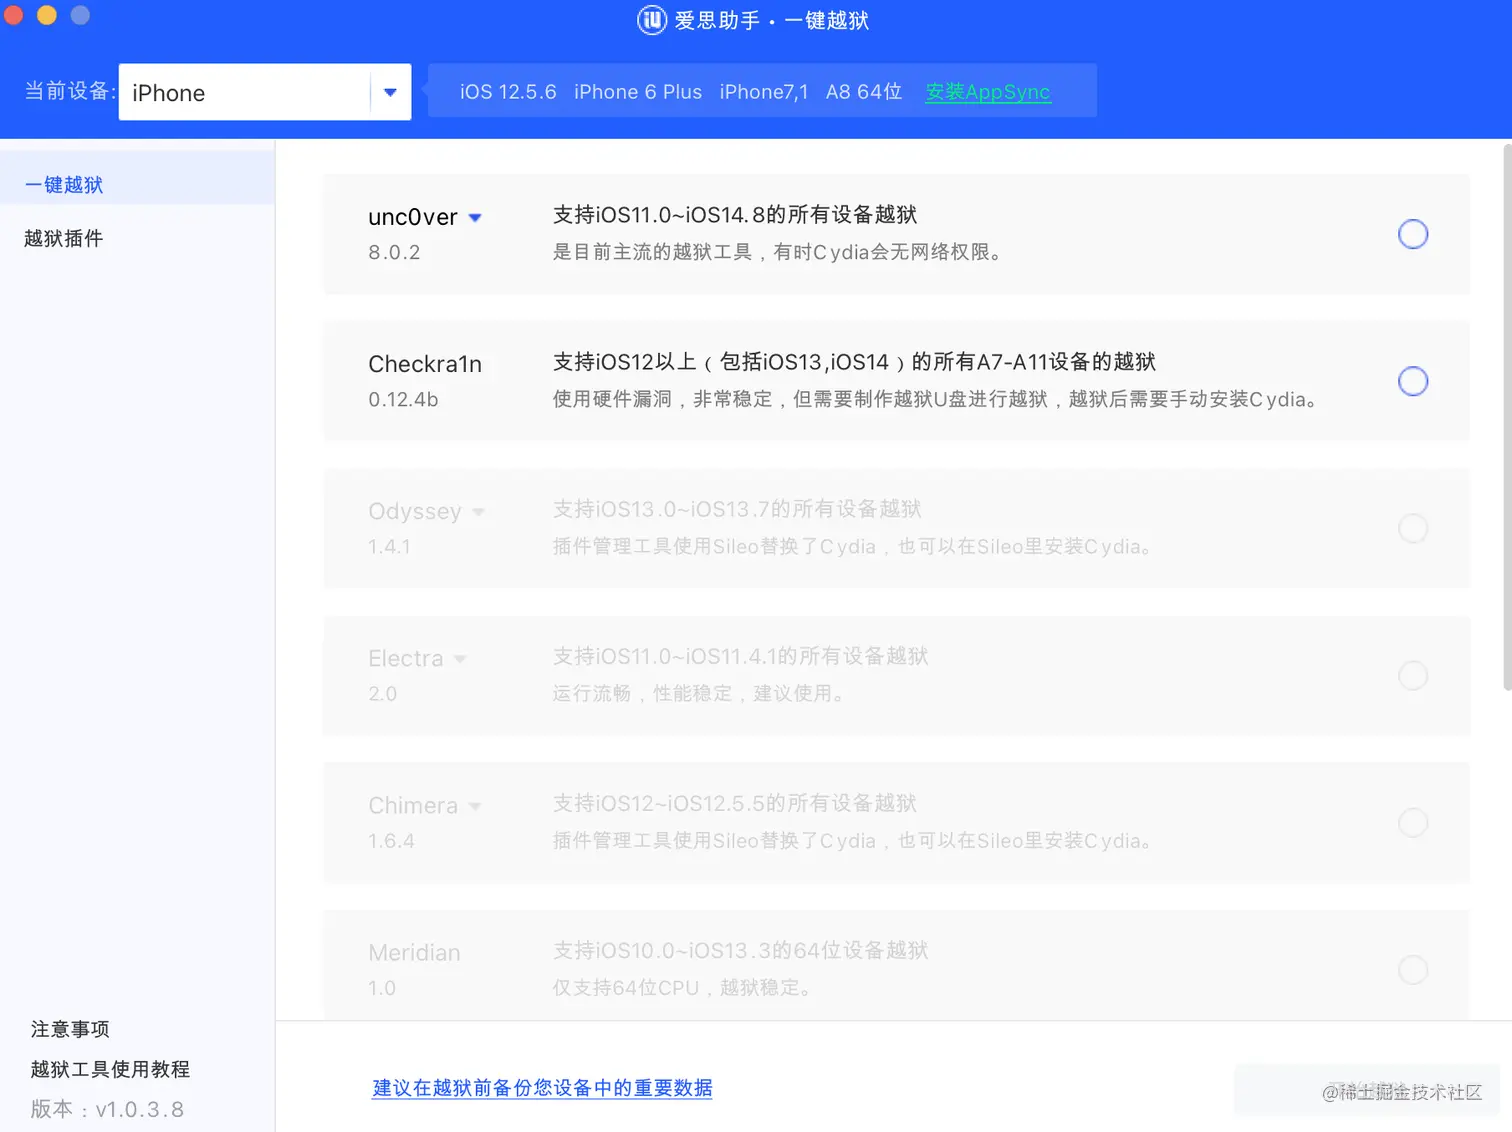Expand the Chimera version dropdown arrow
1512x1132 pixels.
point(475,806)
